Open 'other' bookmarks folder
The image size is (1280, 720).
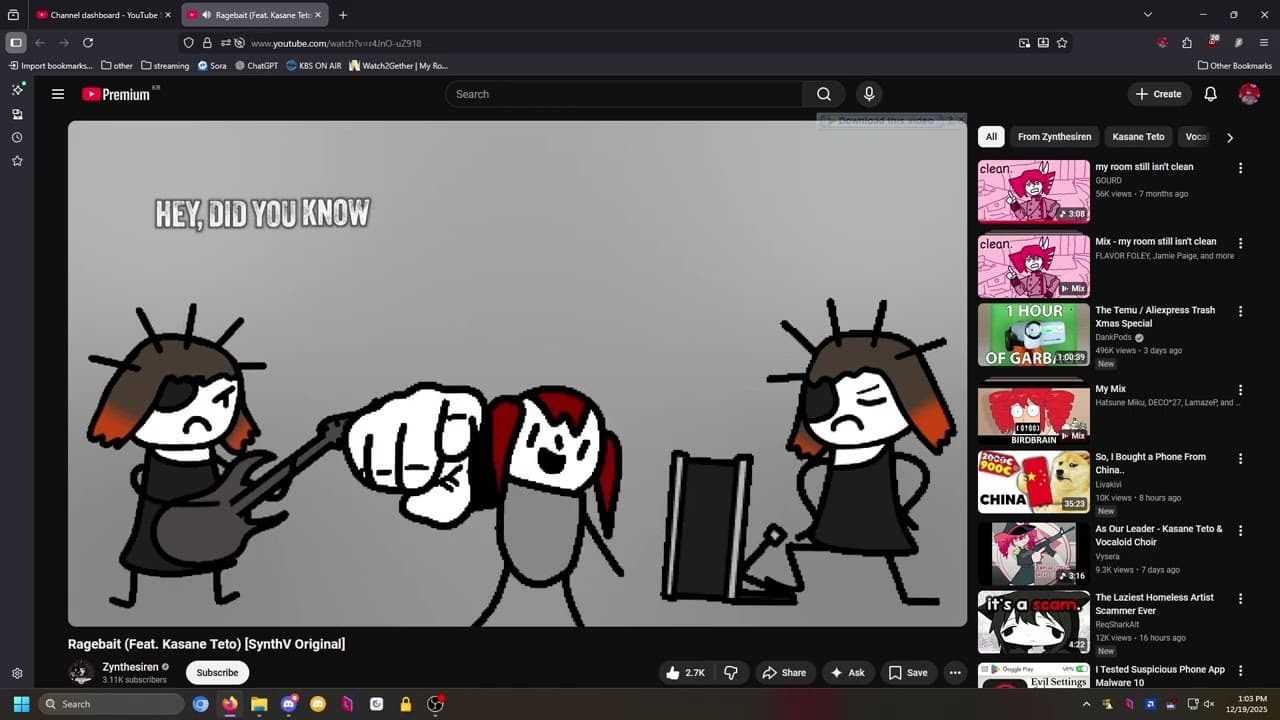(x=117, y=66)
